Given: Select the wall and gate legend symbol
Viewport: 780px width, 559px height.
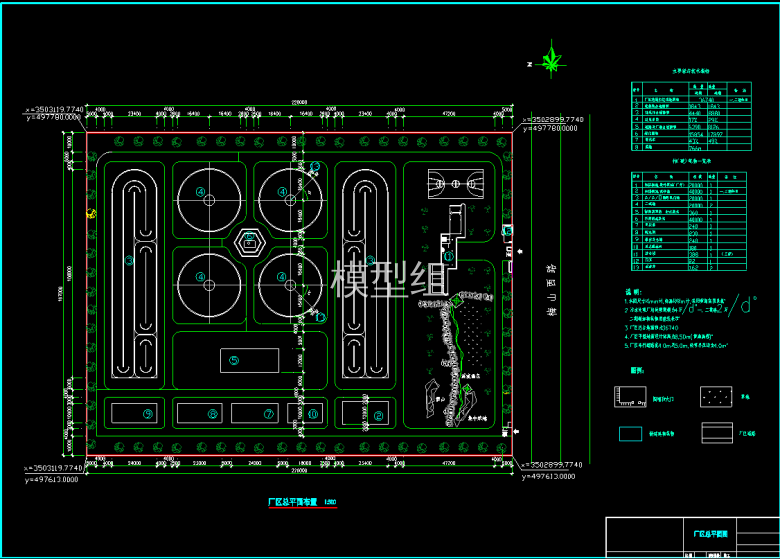Looking at the screenshot, I should [x=630, y=397].
